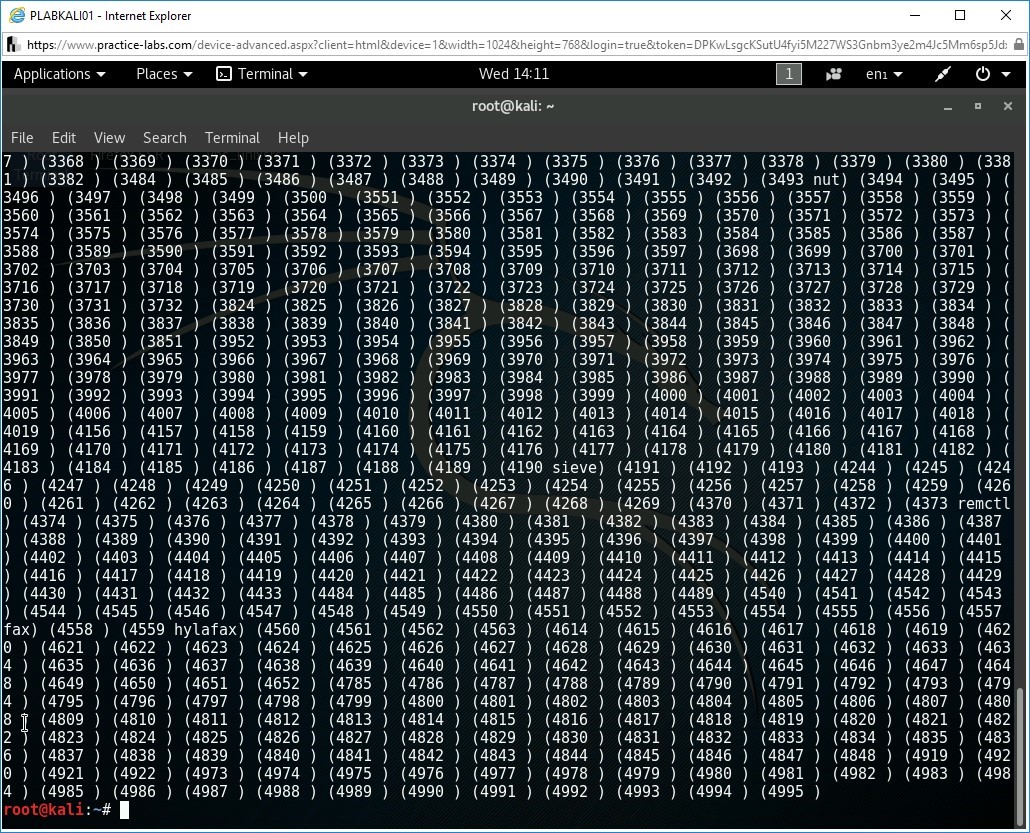Viewport: 1030px width, 833px height.
Task: Click the '(3500 )' entry
Action: (313, 198)
